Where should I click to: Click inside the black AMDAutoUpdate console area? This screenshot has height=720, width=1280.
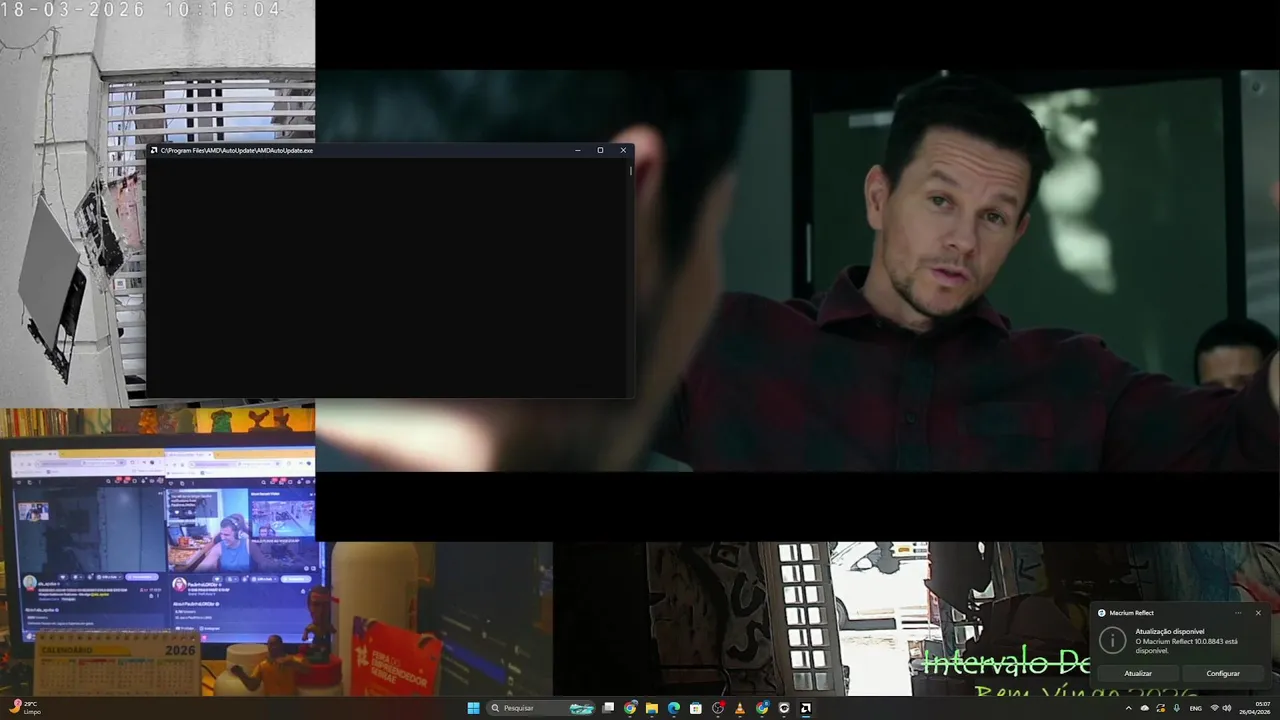387,277
